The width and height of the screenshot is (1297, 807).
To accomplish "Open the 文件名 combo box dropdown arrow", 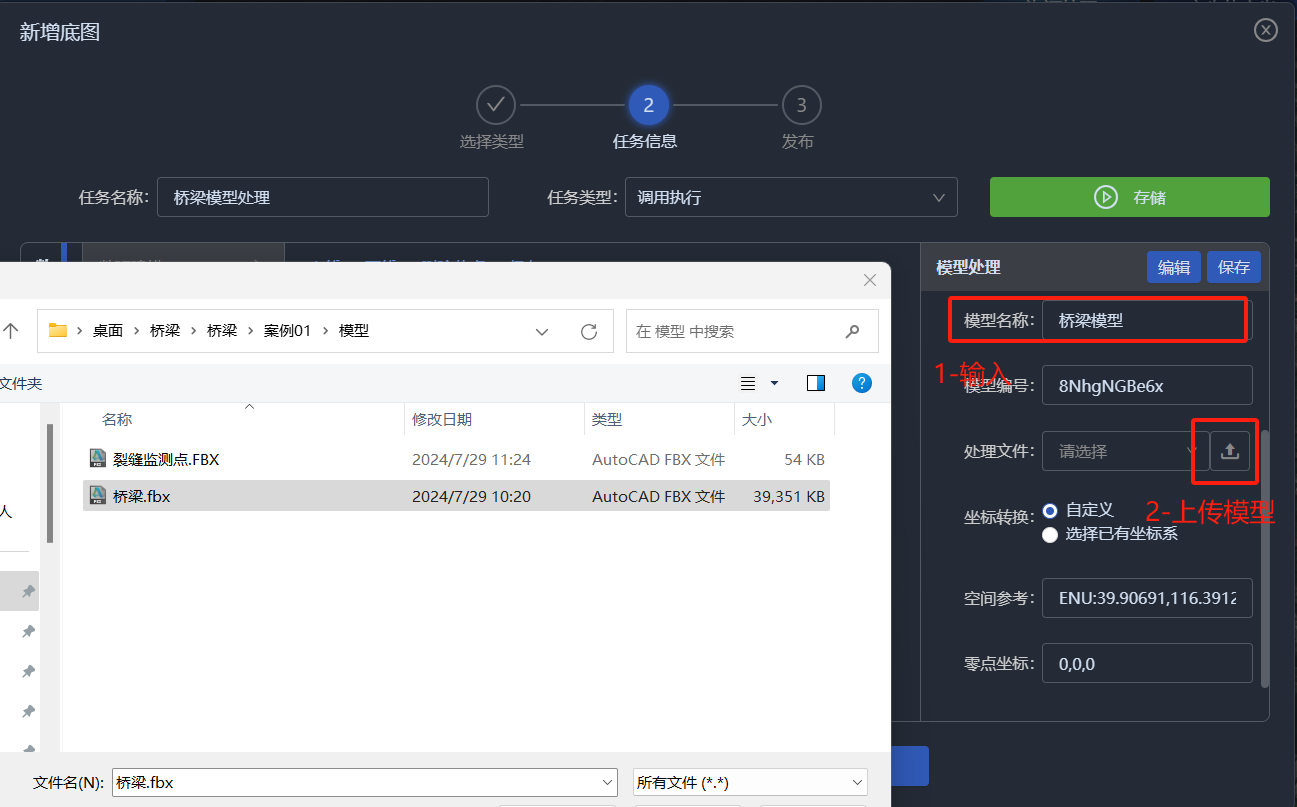I will [608, 783].
